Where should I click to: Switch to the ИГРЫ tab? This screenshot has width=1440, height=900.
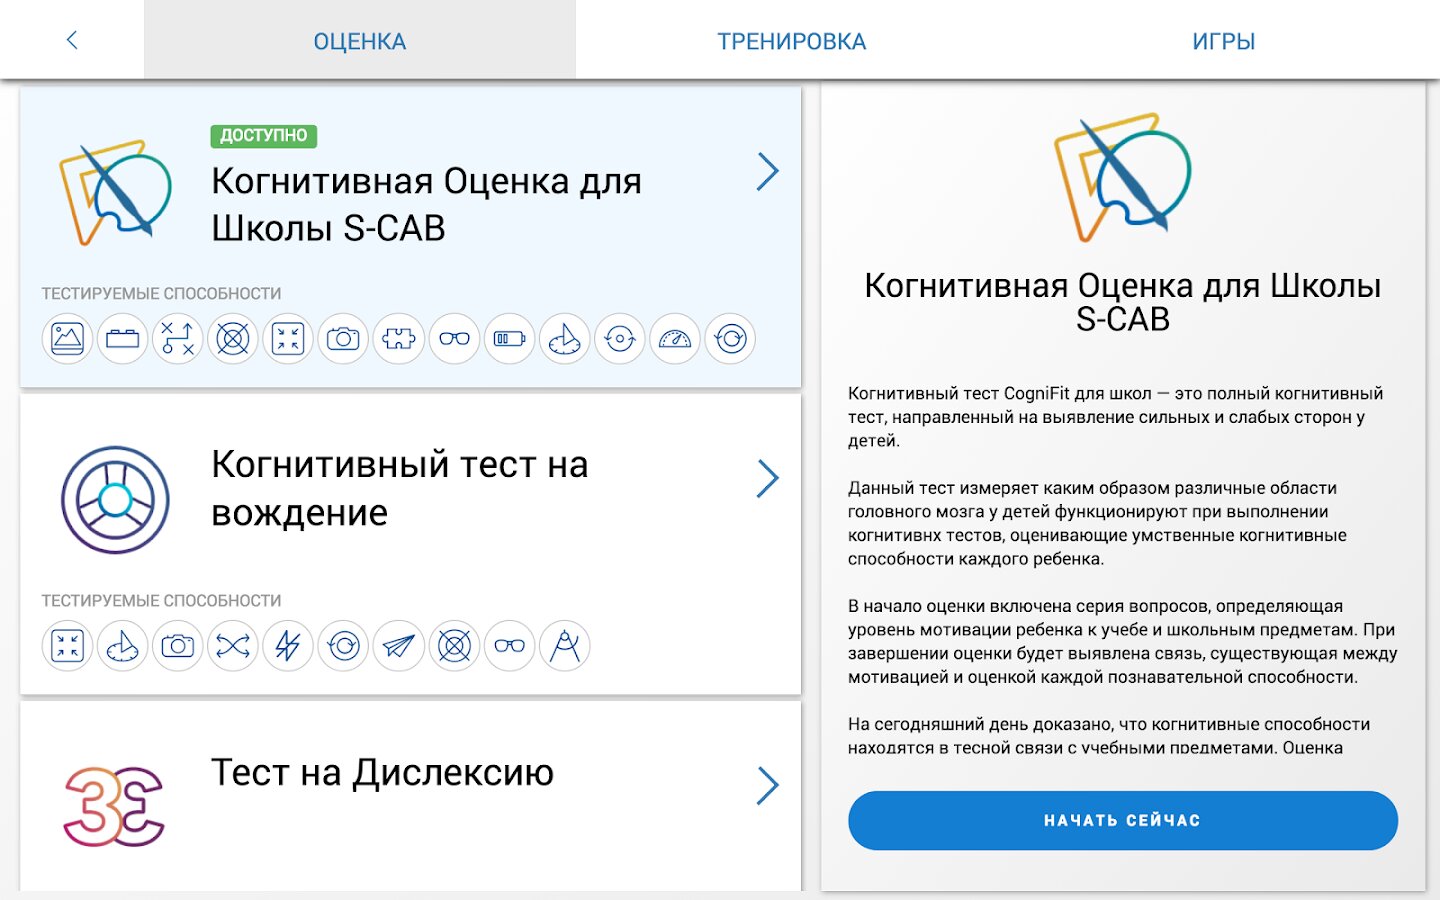click(x=1224, y=41)
